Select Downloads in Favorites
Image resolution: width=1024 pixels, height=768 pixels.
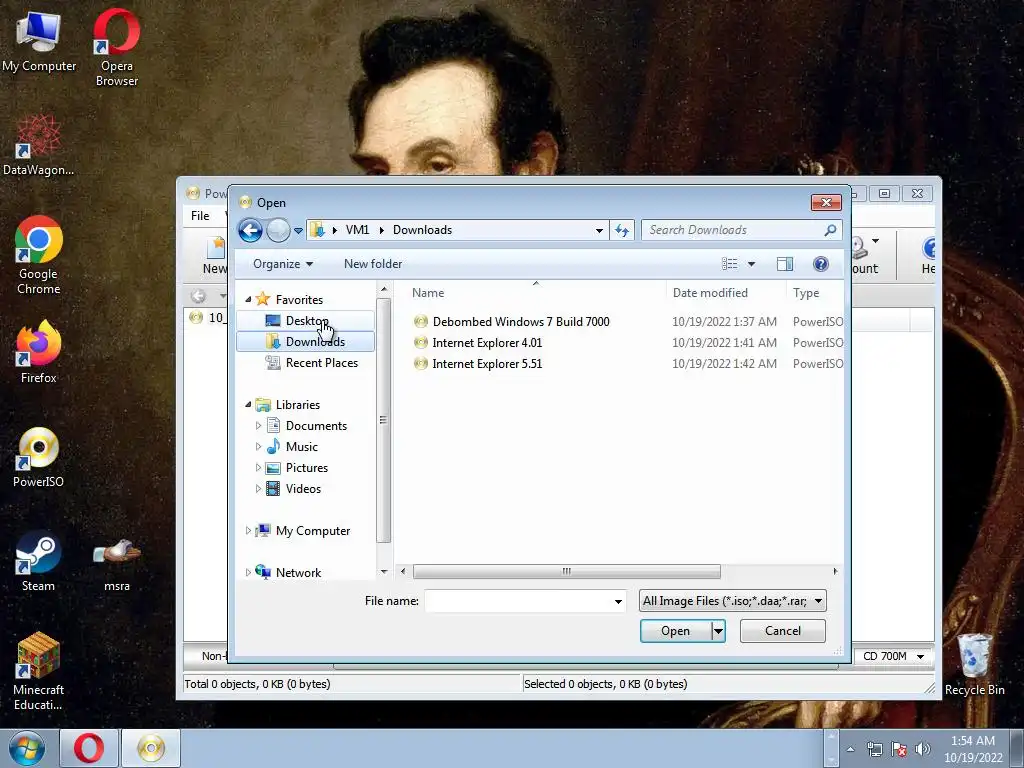tap(306, 342)
